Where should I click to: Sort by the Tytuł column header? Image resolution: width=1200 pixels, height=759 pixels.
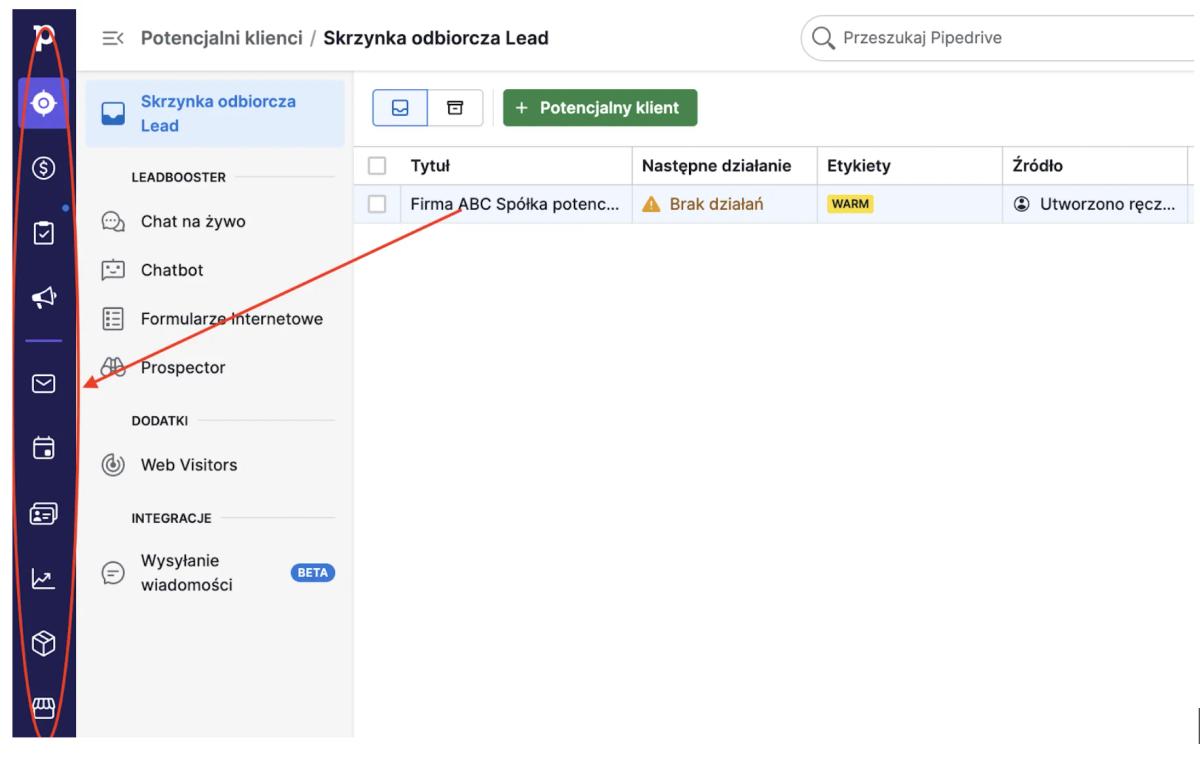430,166
